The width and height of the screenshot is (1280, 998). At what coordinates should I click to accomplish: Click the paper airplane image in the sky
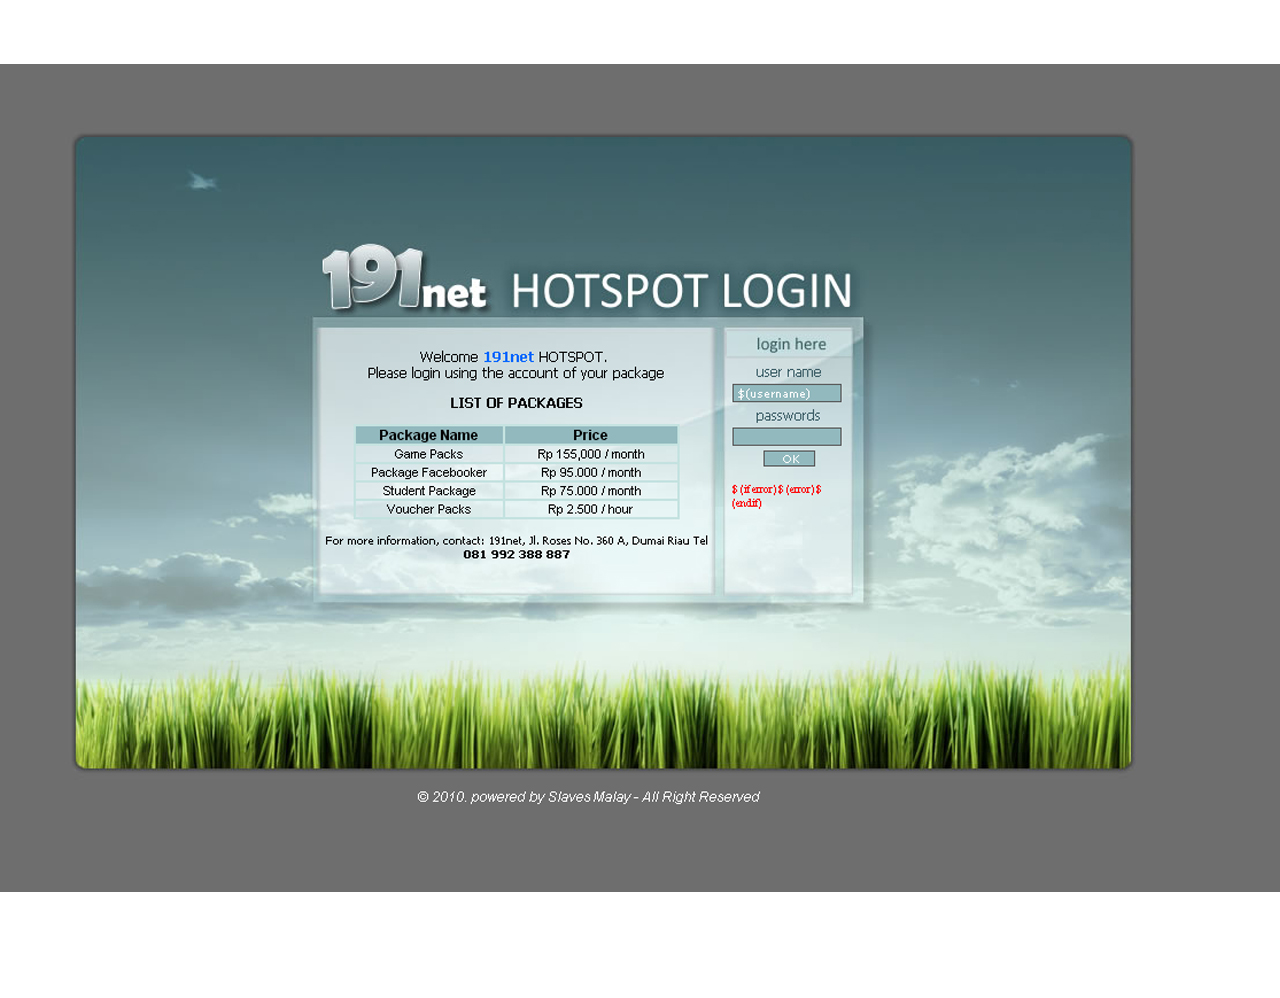[201, 180]
